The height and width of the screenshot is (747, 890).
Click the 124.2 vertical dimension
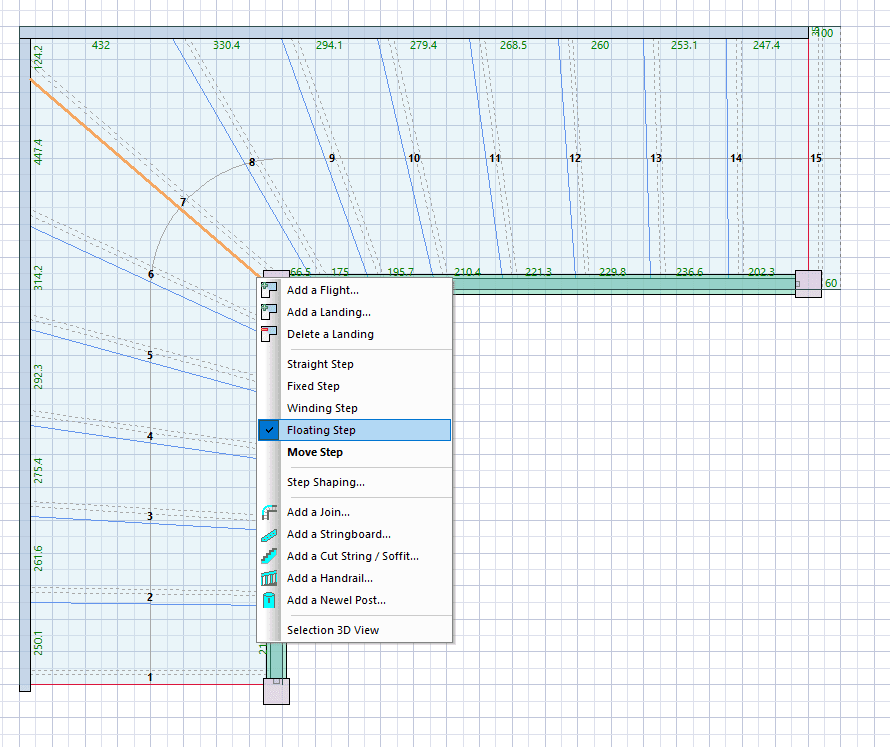(38, 58)
